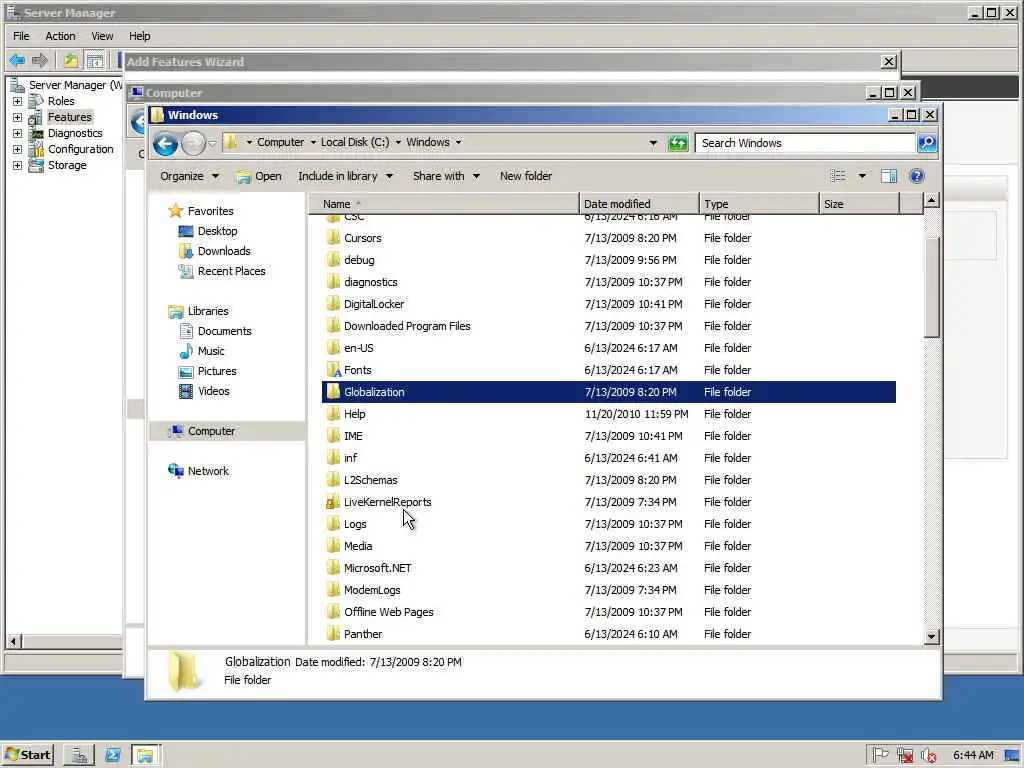
Task: Go back with the Explorer back arrow
Action: click(x=165, y=143)
